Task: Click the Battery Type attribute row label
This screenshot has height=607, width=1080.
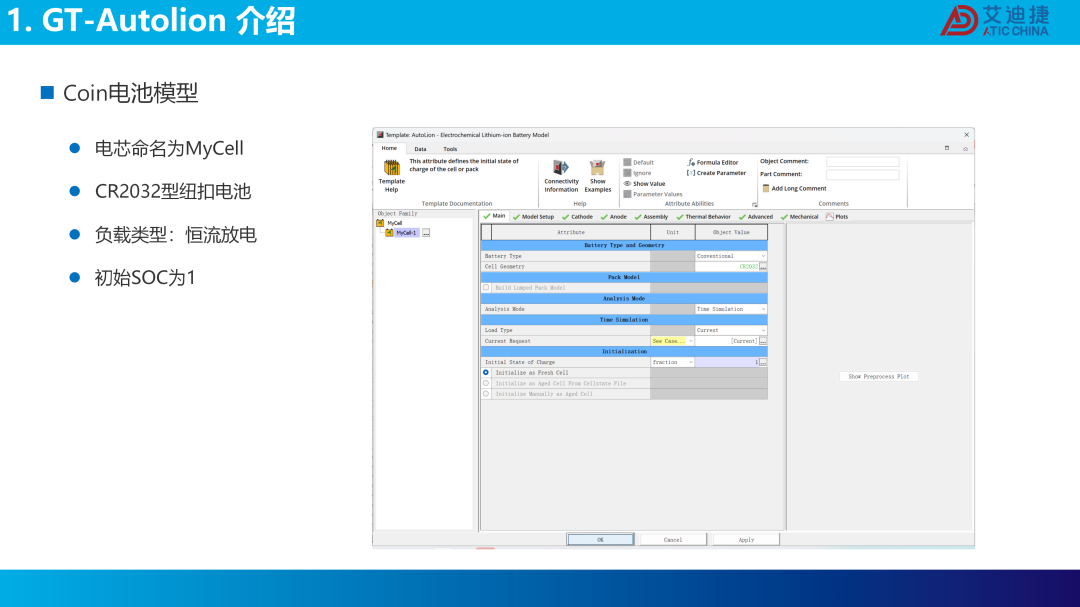Action: tap(503, 256)
